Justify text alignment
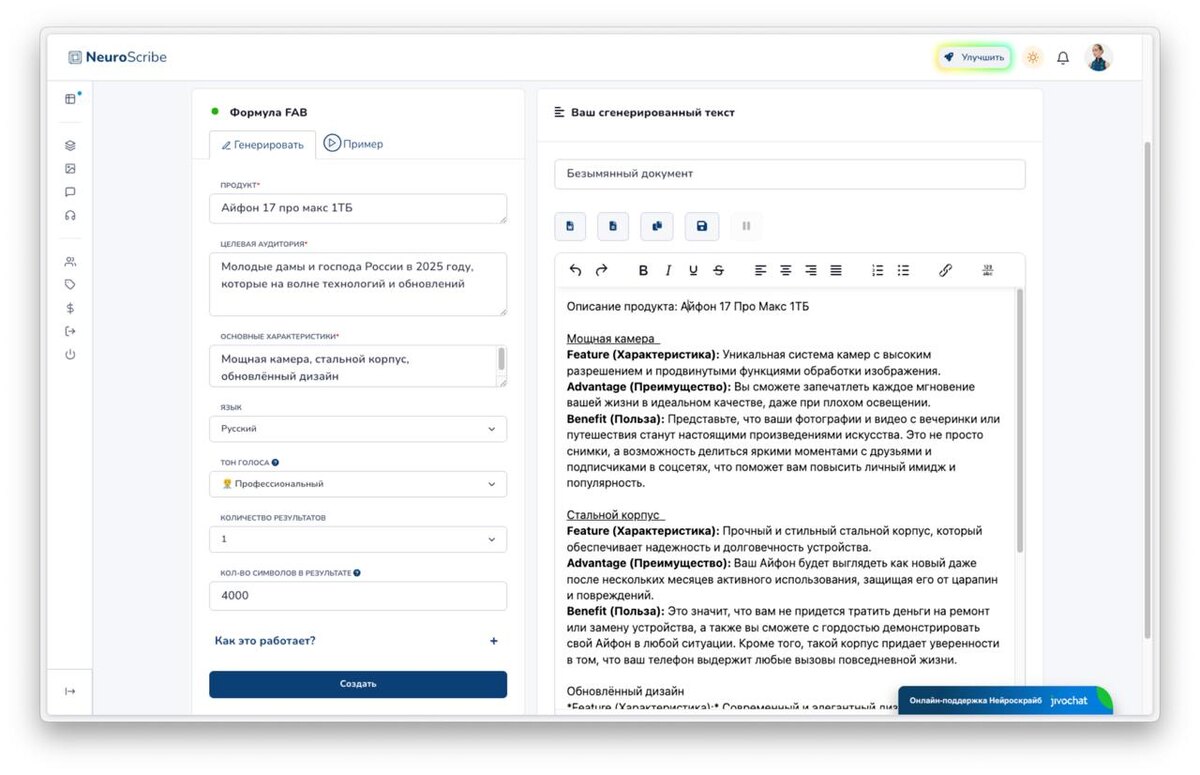The image size is (1200, 775). pos(836,270)
